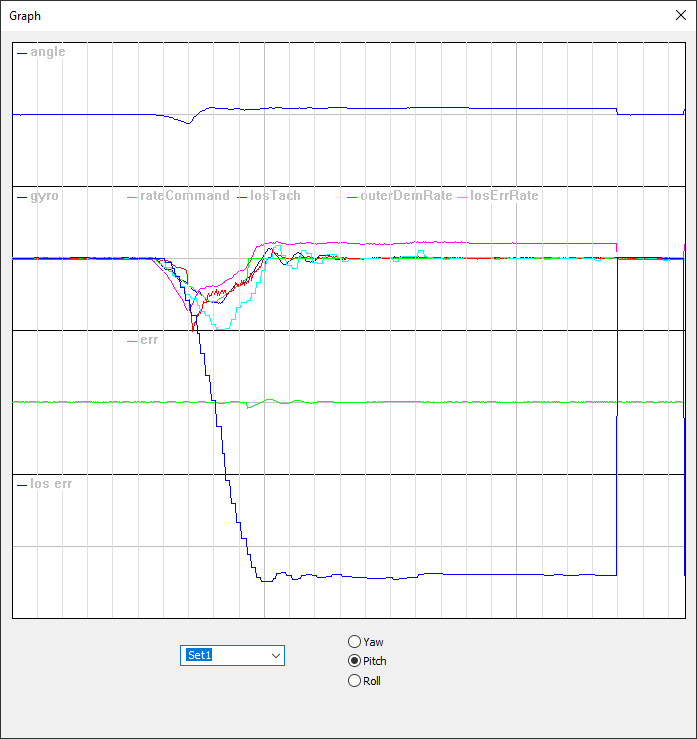The image size is (697, 739).
Task: Expand the Set1 dropdown arrow
Action: [x=275, y=655]
